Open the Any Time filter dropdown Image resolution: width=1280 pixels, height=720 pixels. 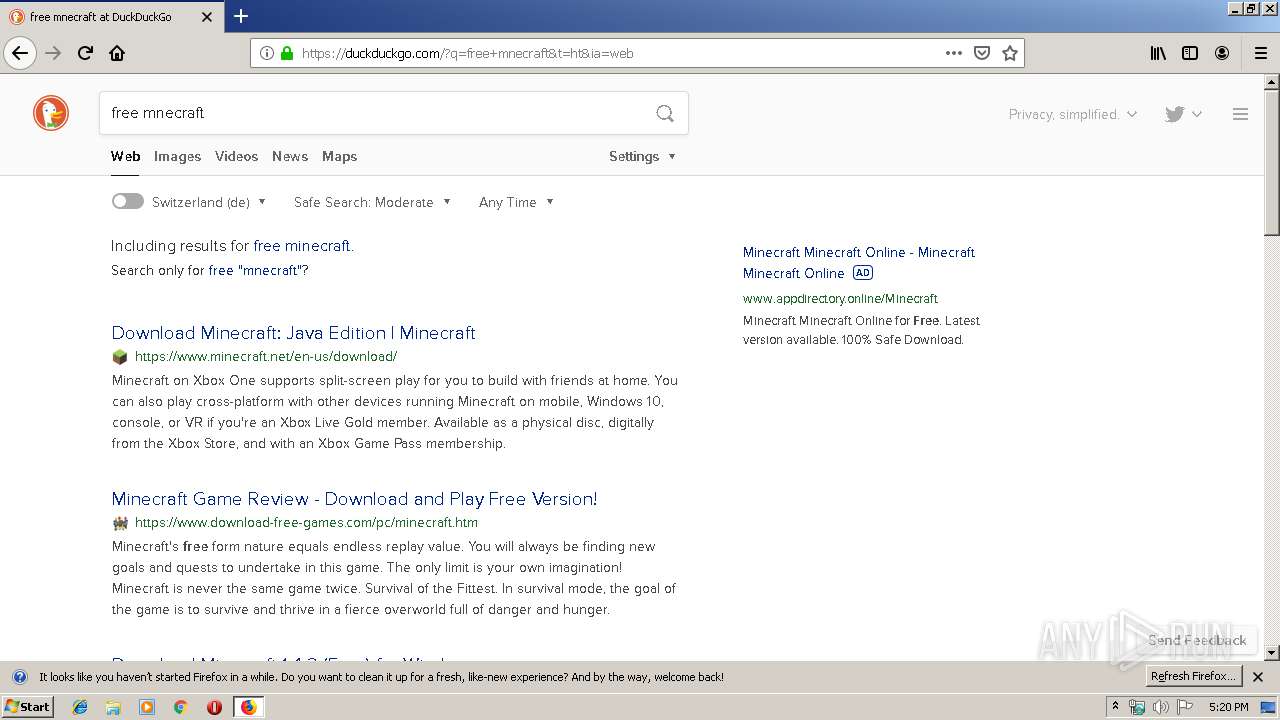pyautogui.click(x=516, y=202)
